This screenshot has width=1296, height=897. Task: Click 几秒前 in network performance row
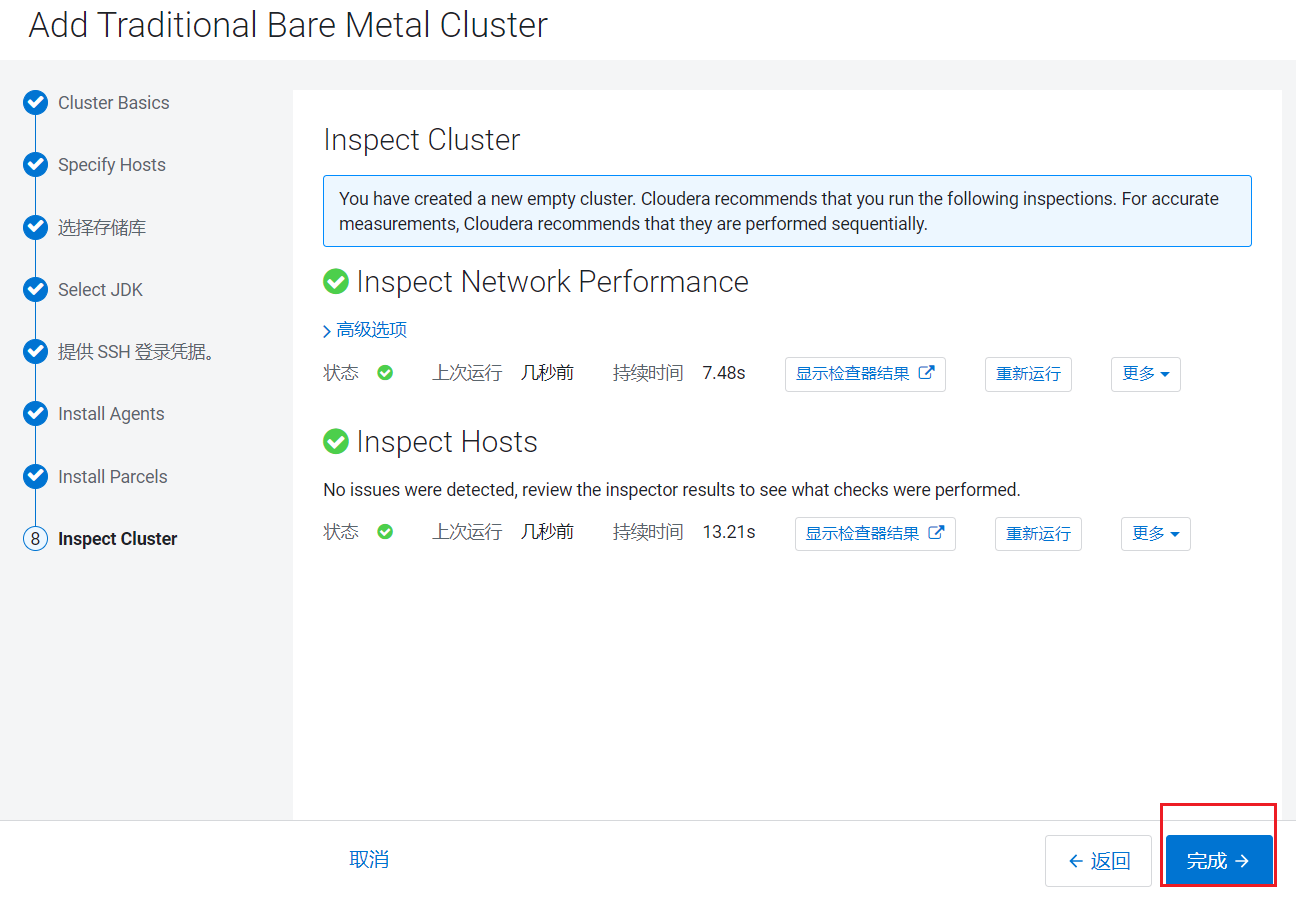click(548, 373)
